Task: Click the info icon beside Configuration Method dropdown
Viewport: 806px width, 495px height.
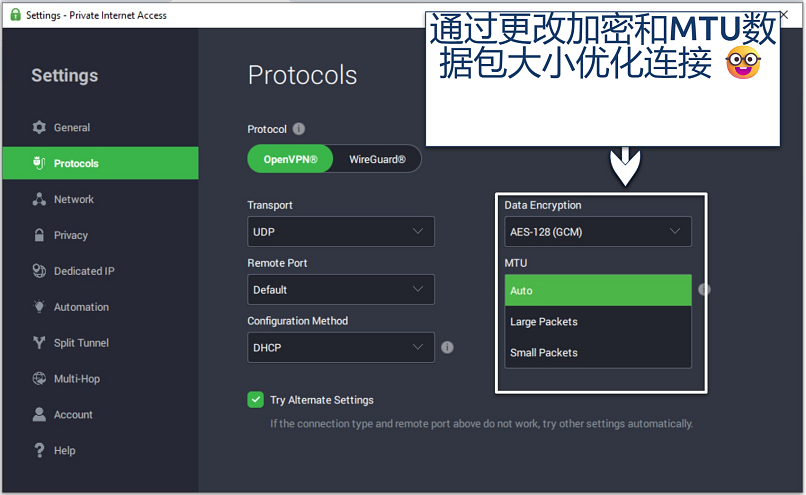Action: click(x=447, y=347)
